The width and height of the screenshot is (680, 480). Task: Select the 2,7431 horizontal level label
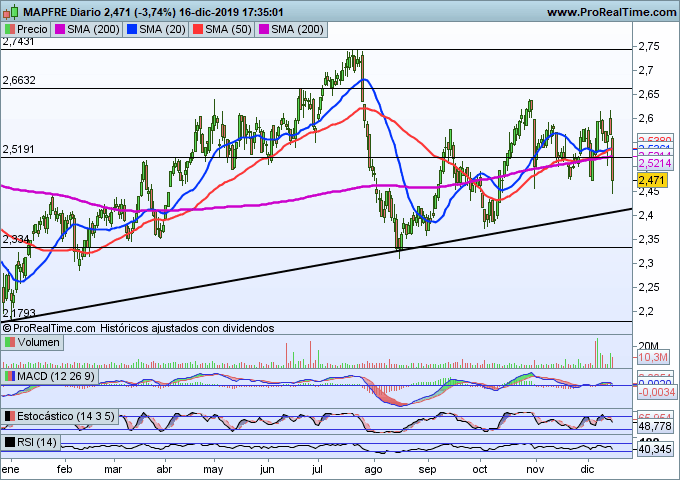(18, 42)
